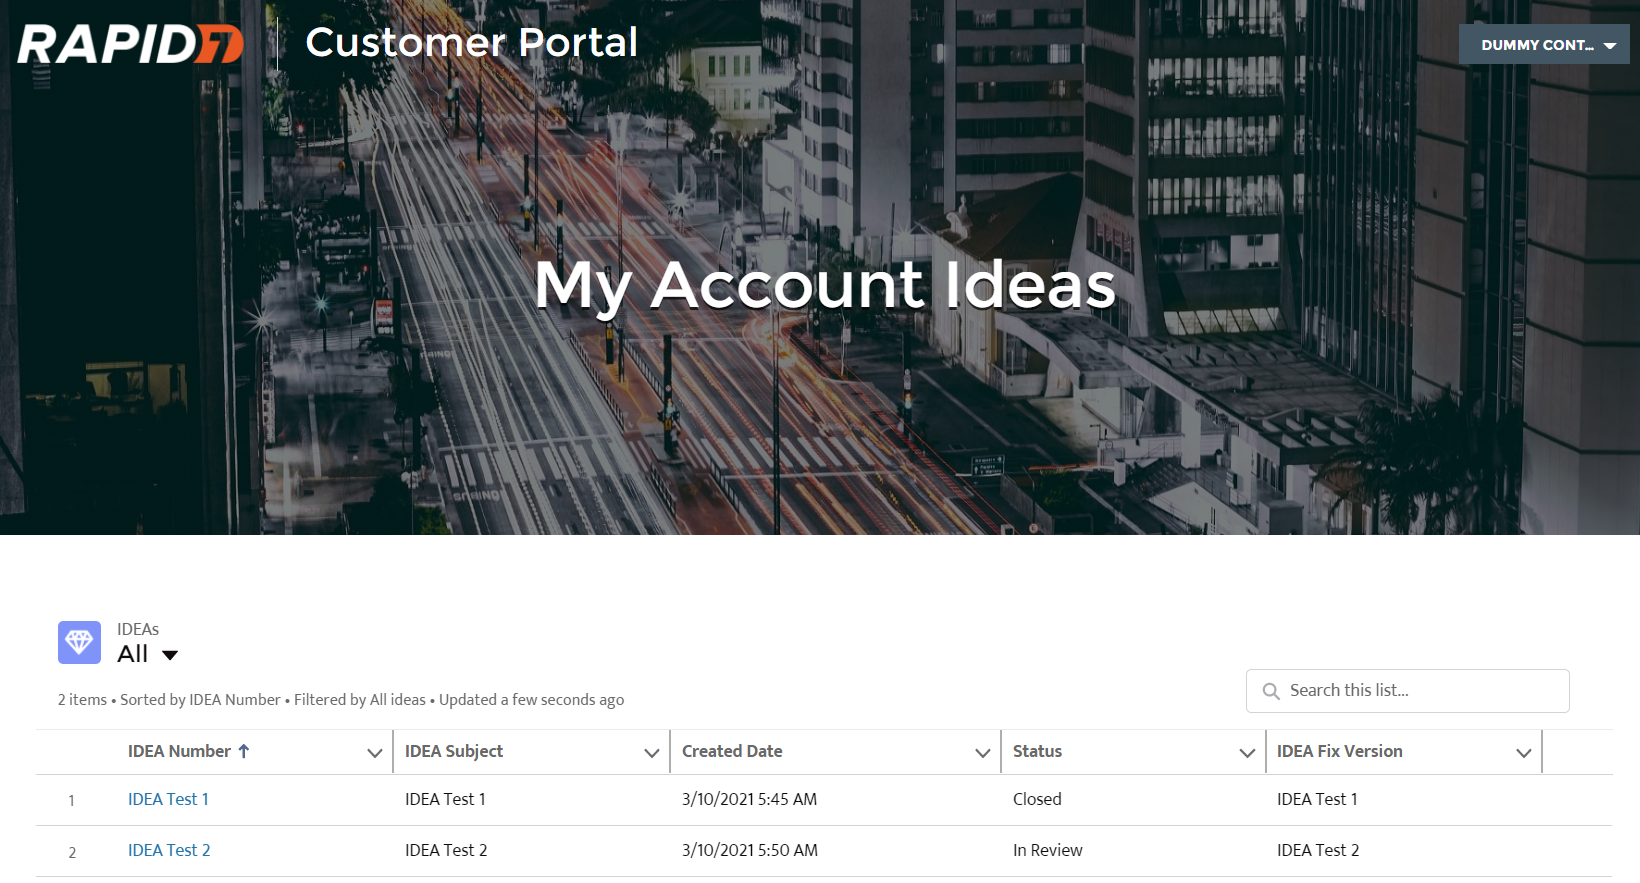Click the IDEAs diamond icon
Viewport: 1640px width, 883px height.
(79, 642)
